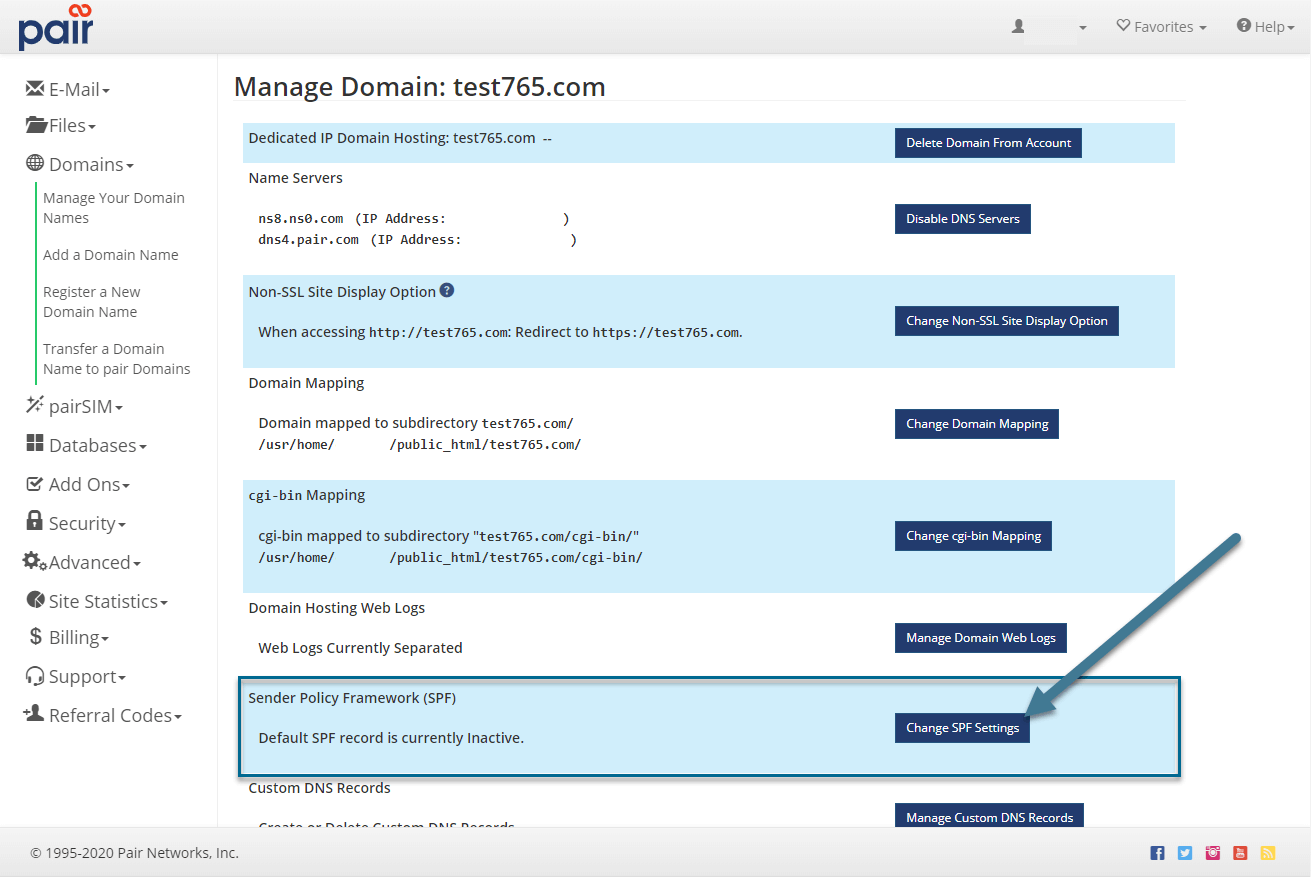Click the Non-SSL display option help icon
Image resolution: width=1311 pixels, height=877 pixels.
tap(446, 290)
